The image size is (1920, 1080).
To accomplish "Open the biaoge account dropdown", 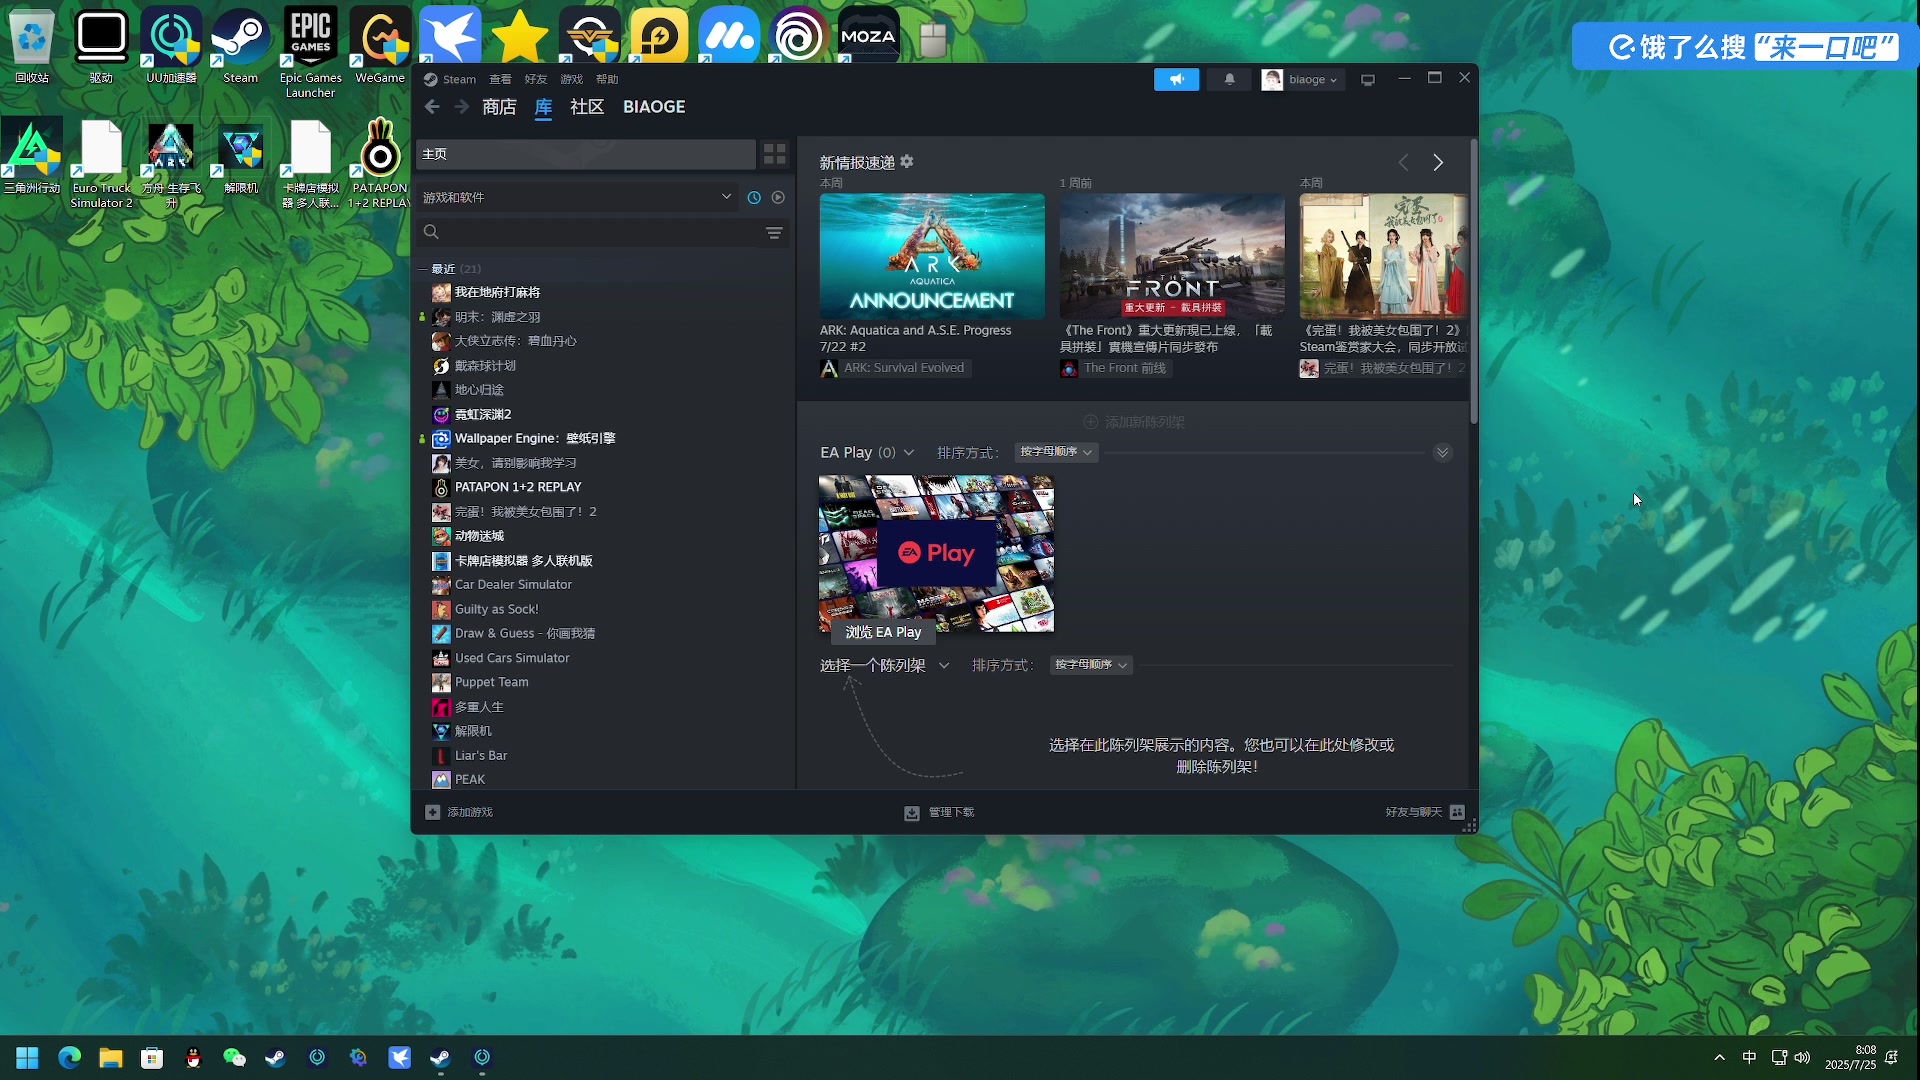I will click(1301, 80).
